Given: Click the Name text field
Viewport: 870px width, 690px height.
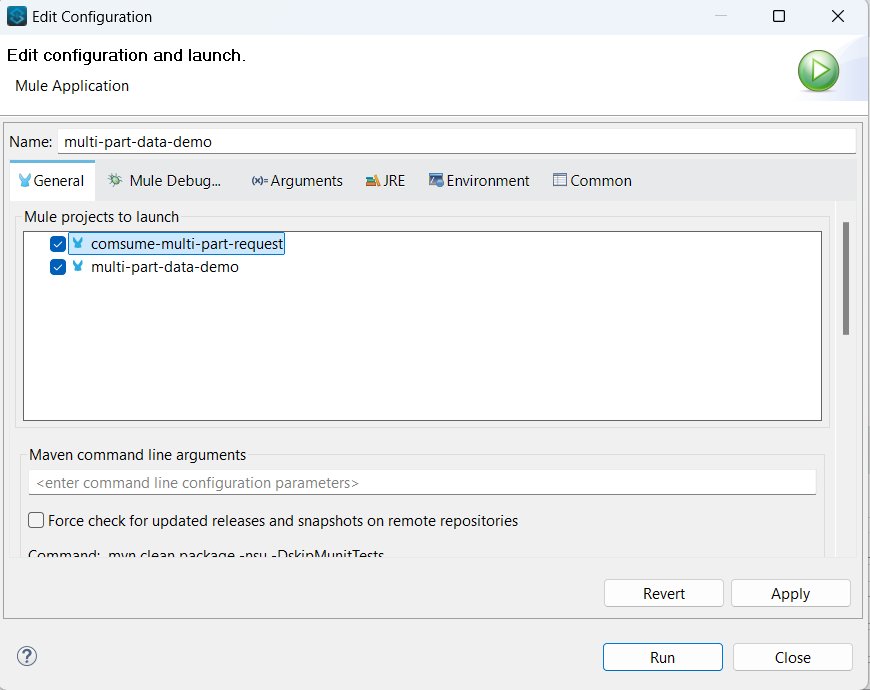Looking at the screenshot, I should tap(457, 141).
